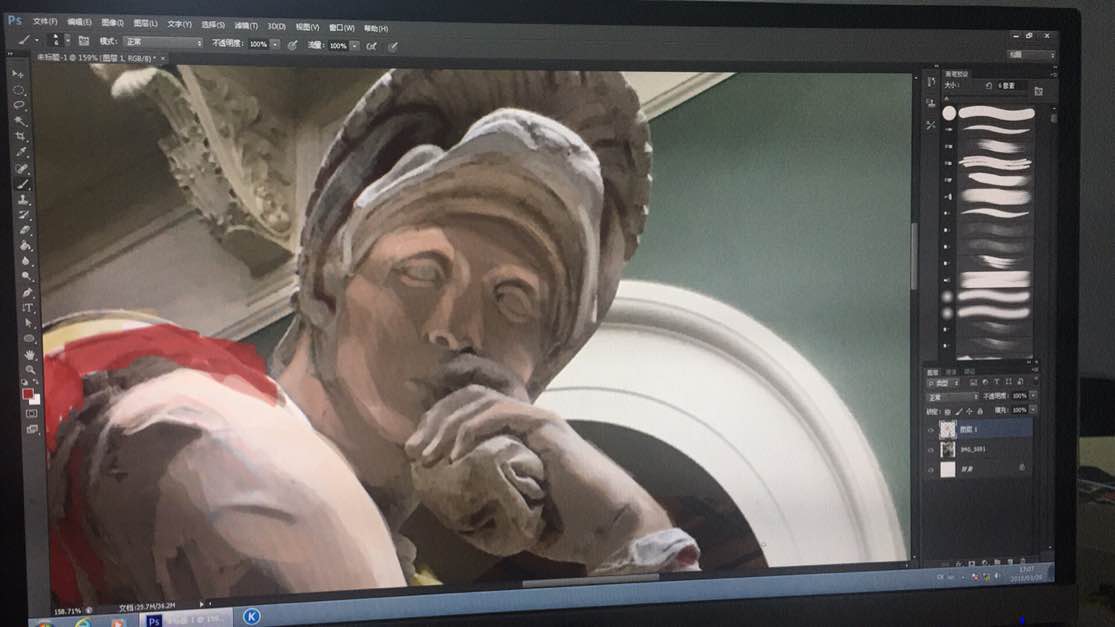Select the Path Selection tool
This screenshot has height=627, width=1115.
(x=28, y=323)
